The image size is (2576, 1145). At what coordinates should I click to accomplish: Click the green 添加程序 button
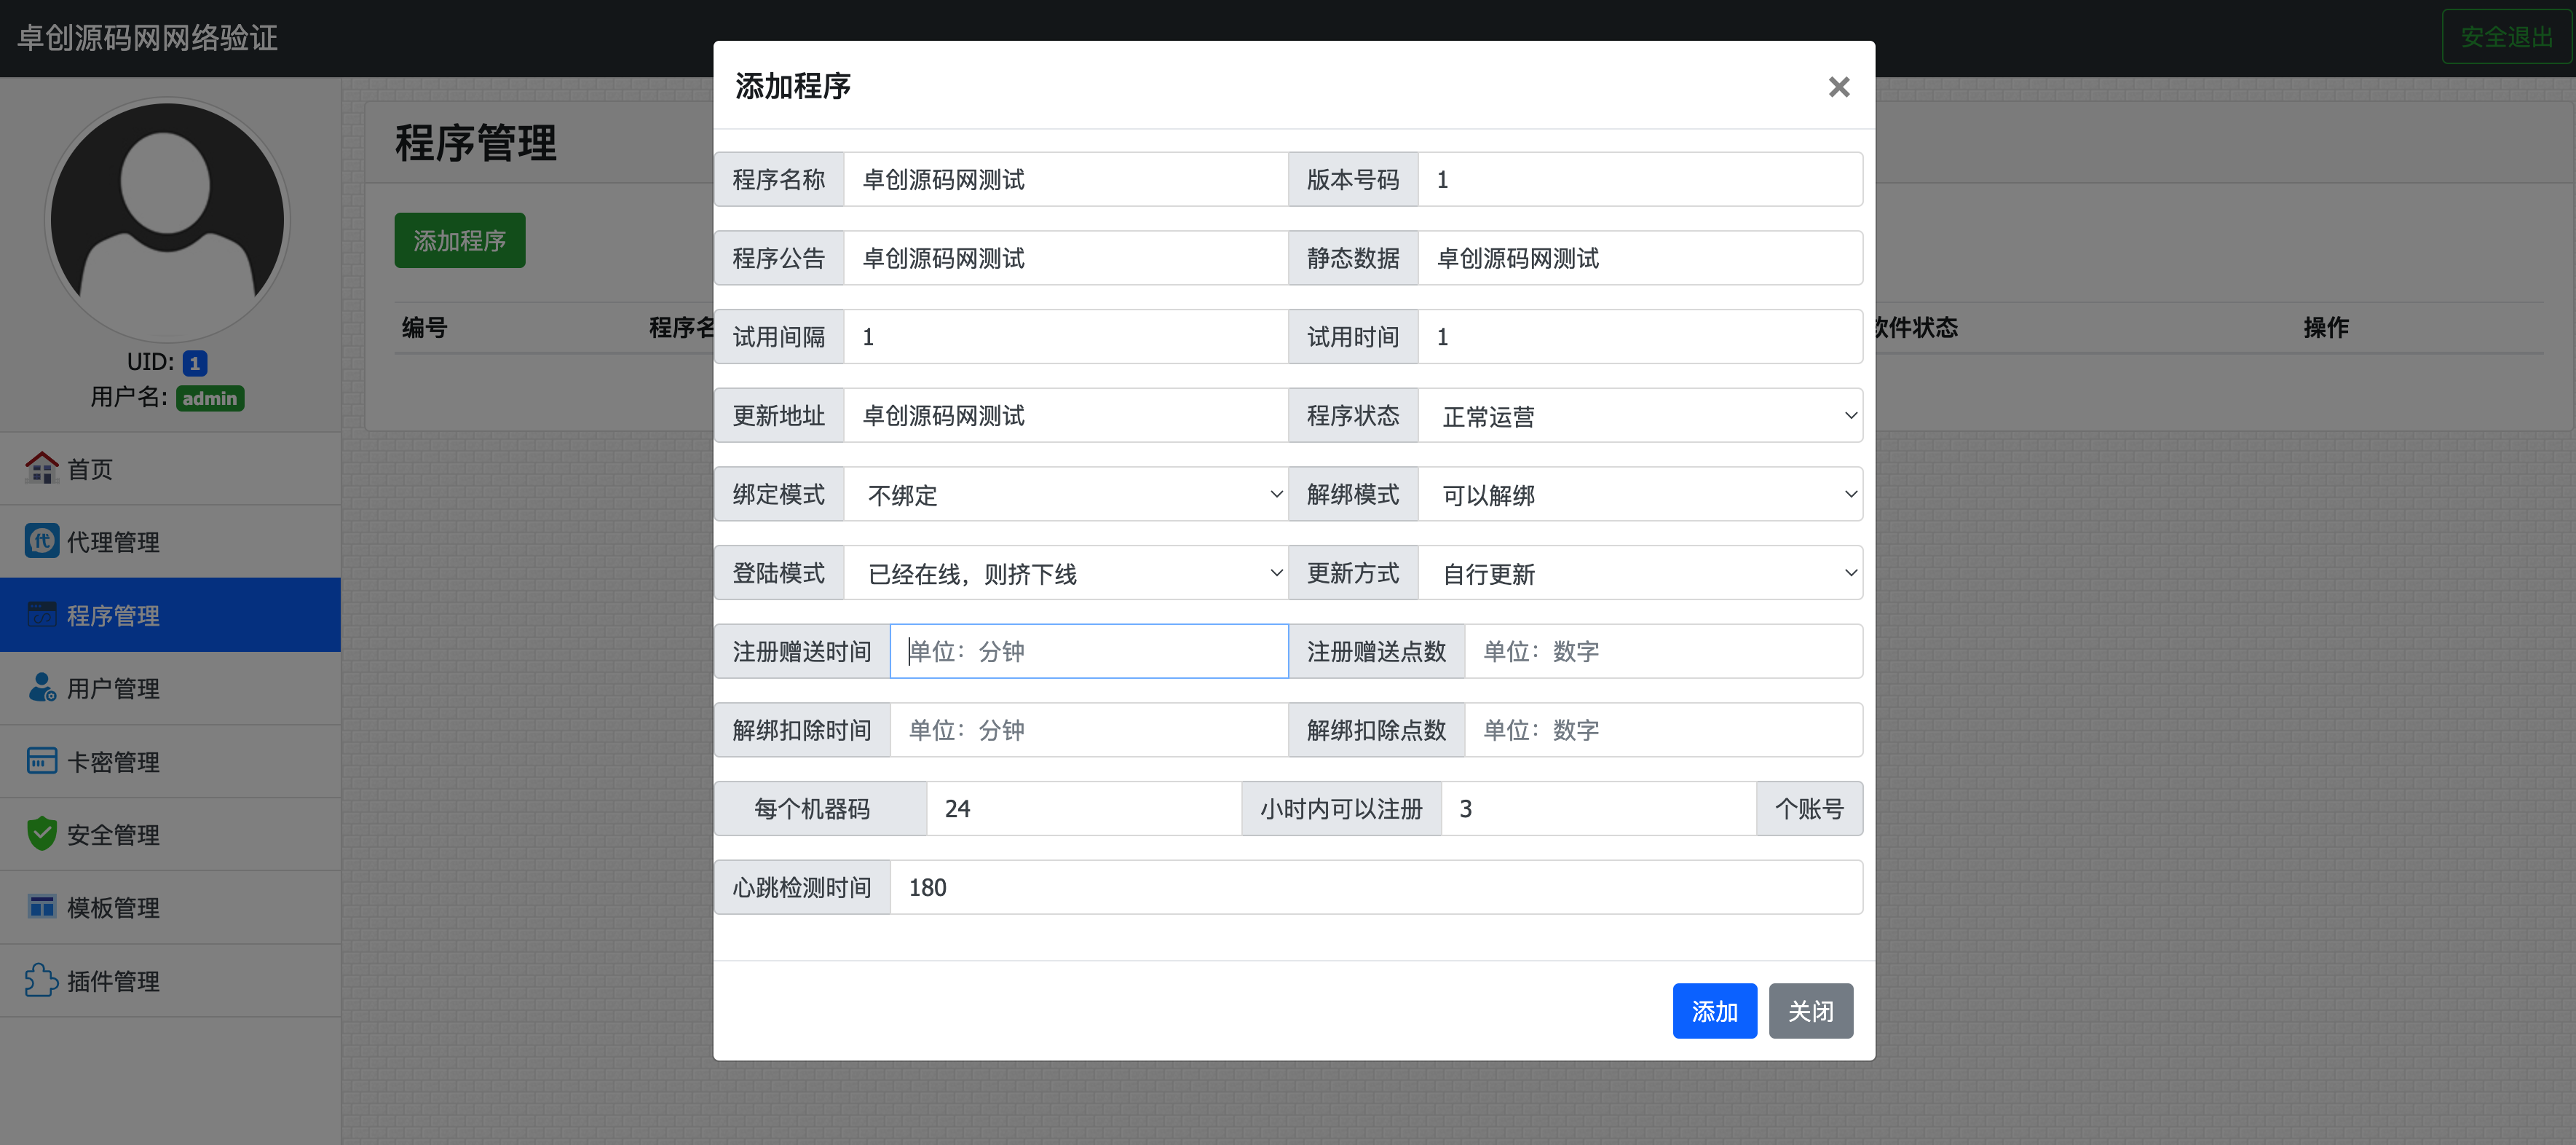click(x=459, y=241)
